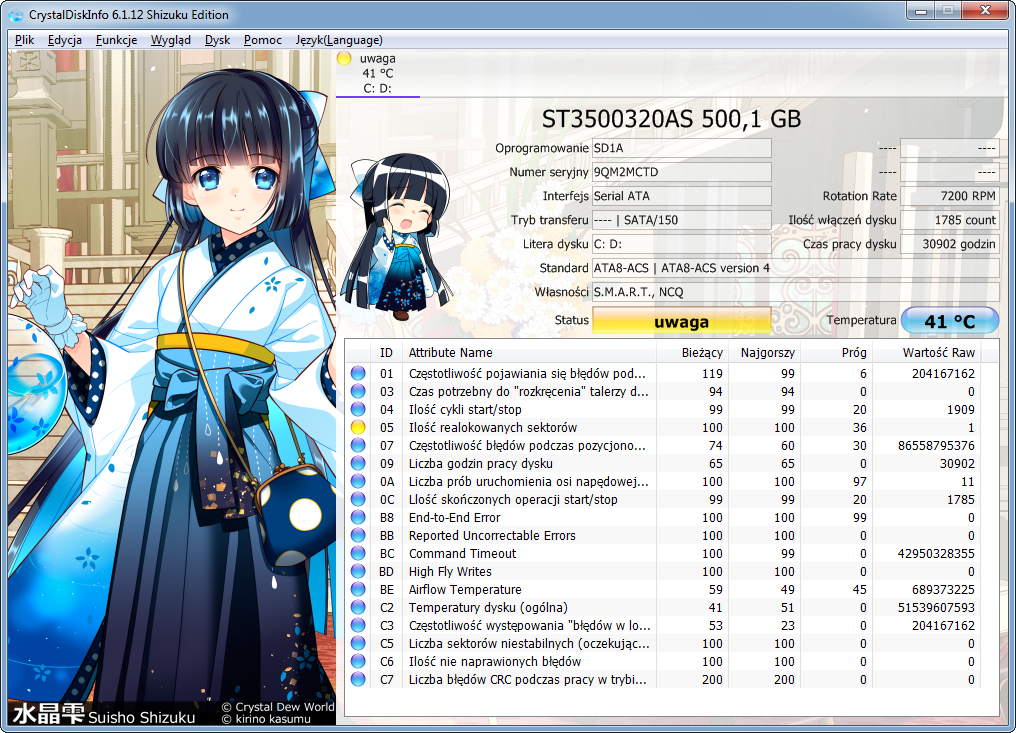Click the status circle for End-to-End Error
Screen dimensions: 1016x733
pyautogui.click(x=358, y=517)
